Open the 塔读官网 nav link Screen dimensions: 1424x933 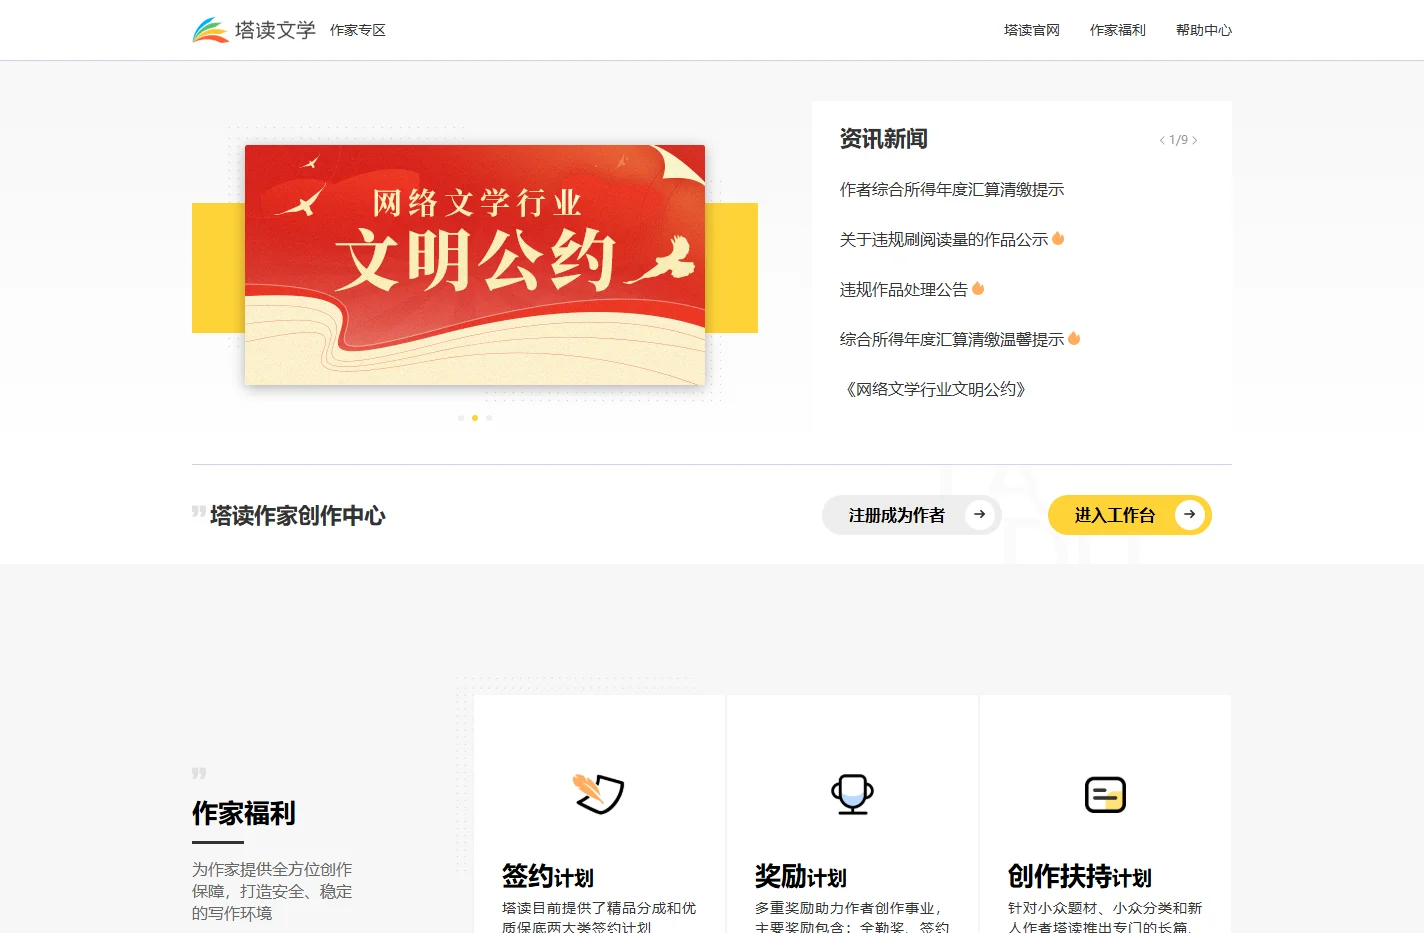coord(1031,30)
